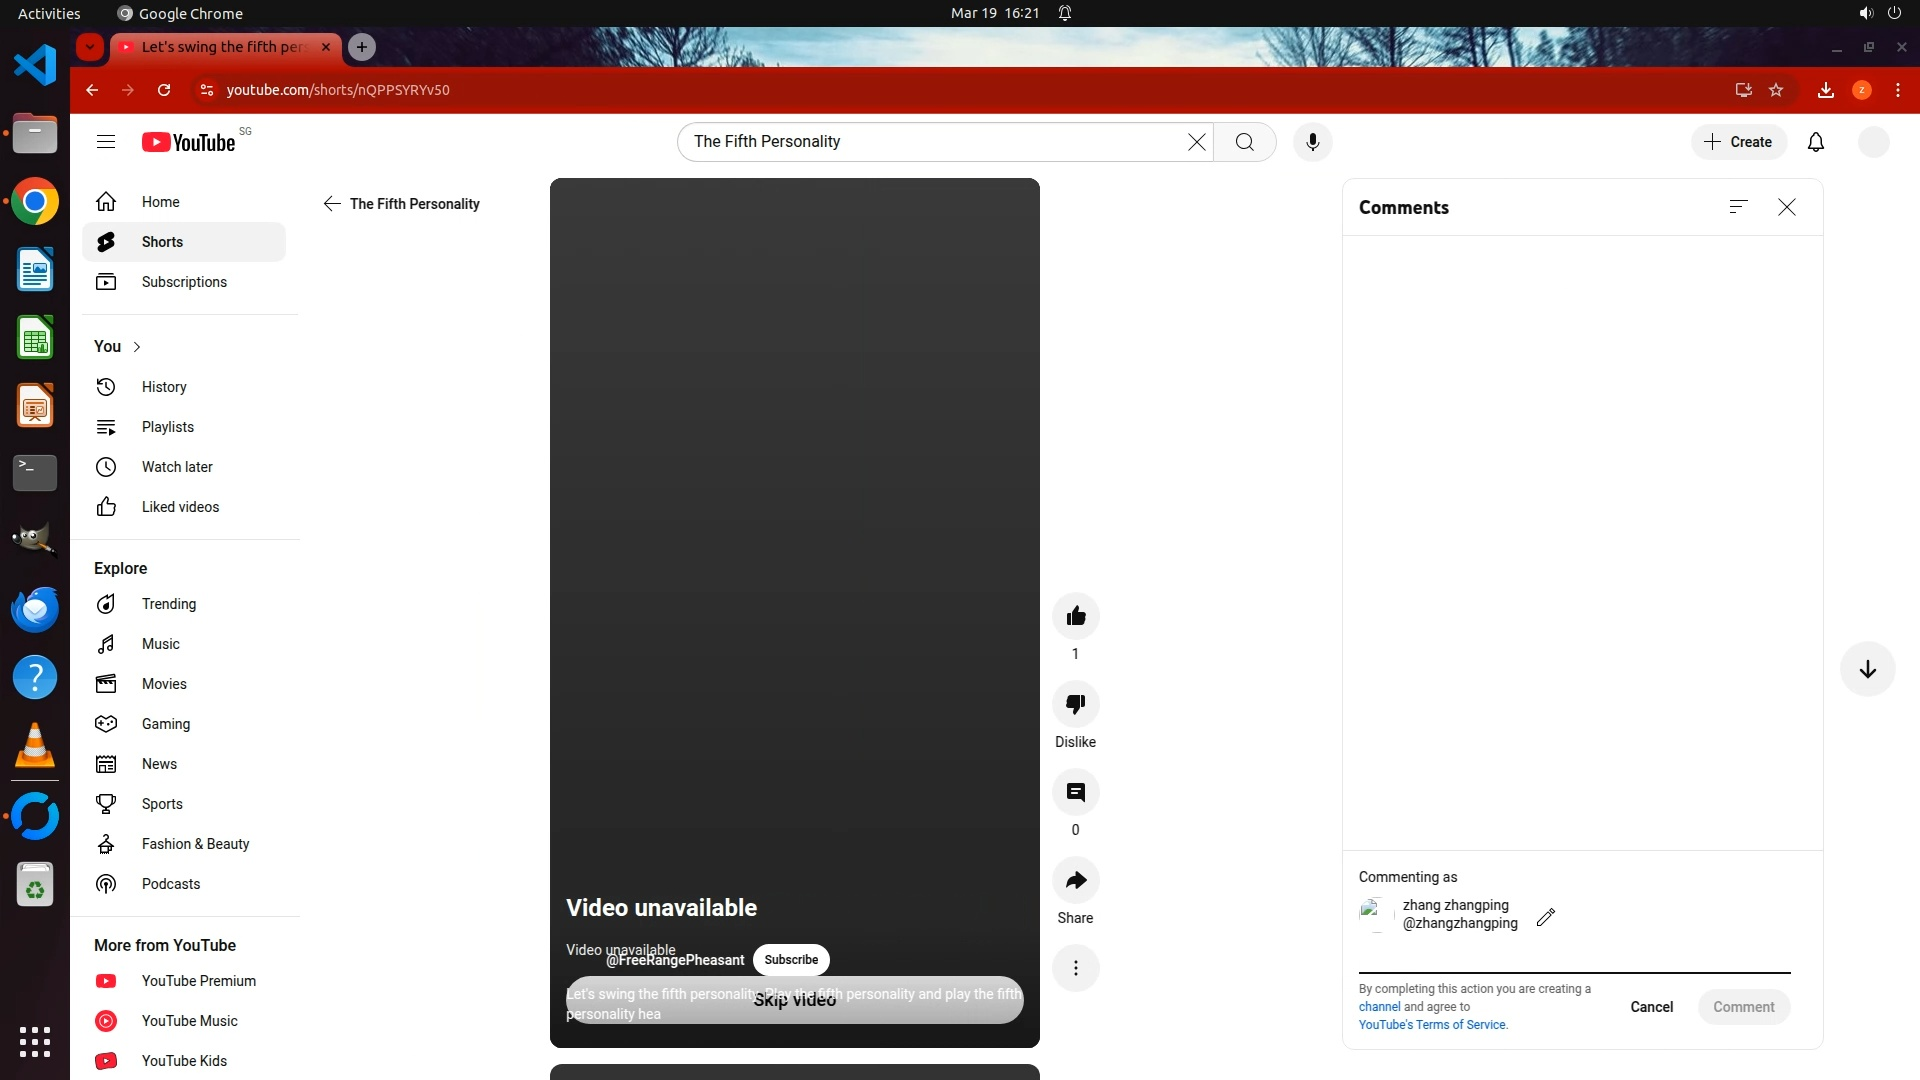Search with voice microphone icon
The height and width of the screenshot is (1080, 1920).
coord(1313,142)
